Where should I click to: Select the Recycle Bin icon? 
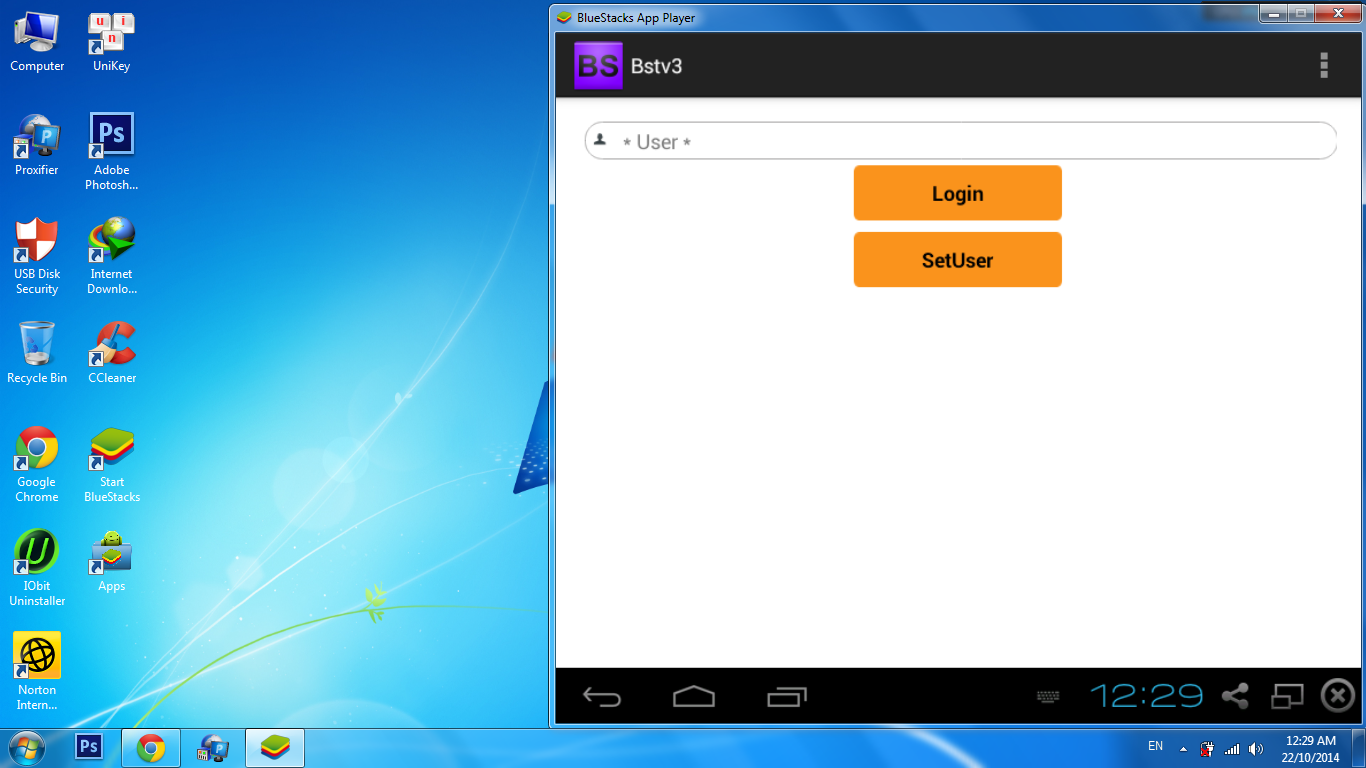point(37,353)
